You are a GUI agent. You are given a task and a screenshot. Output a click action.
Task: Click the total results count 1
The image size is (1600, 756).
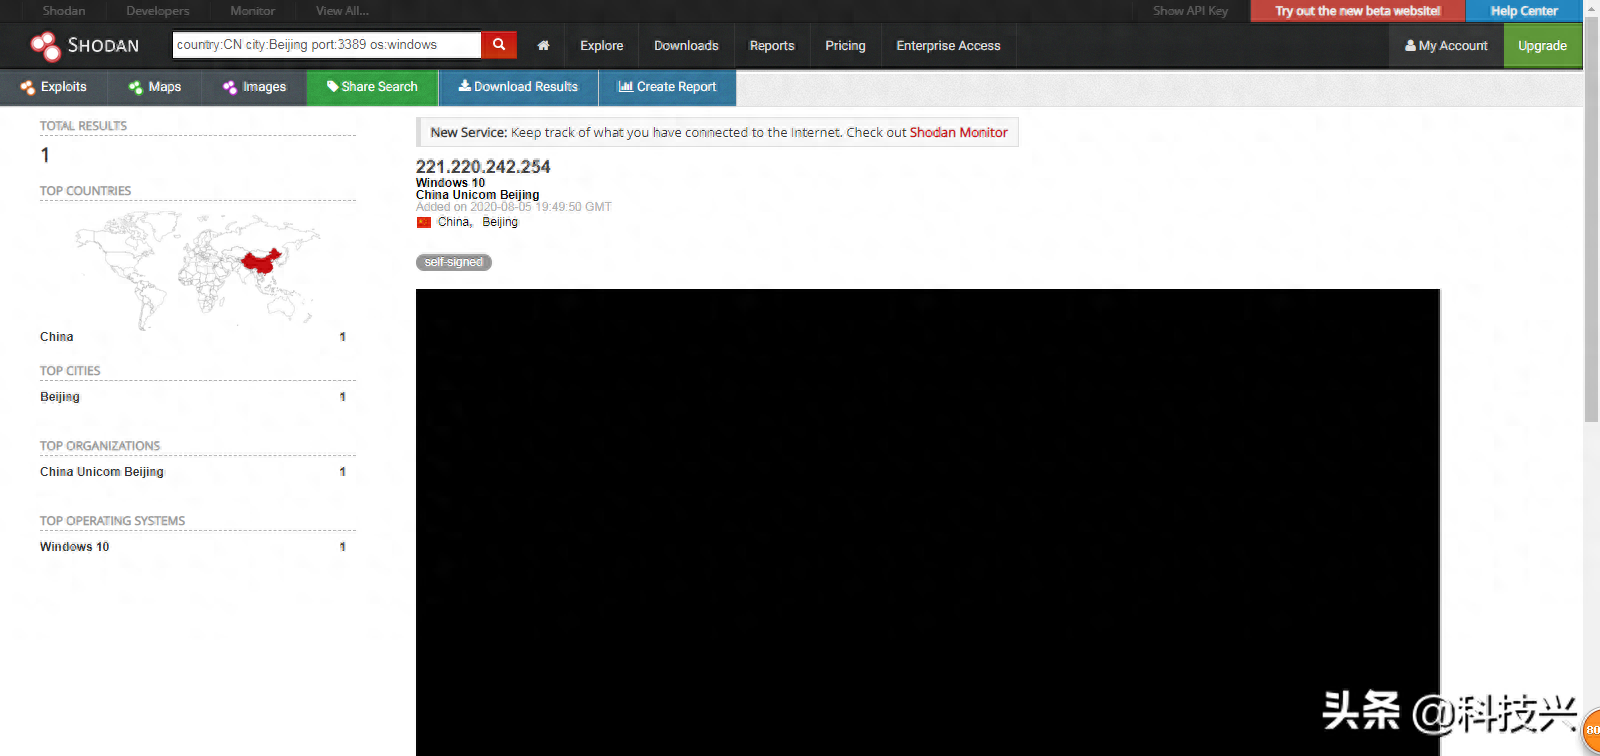pyautogui.click(x=45, y=155)
